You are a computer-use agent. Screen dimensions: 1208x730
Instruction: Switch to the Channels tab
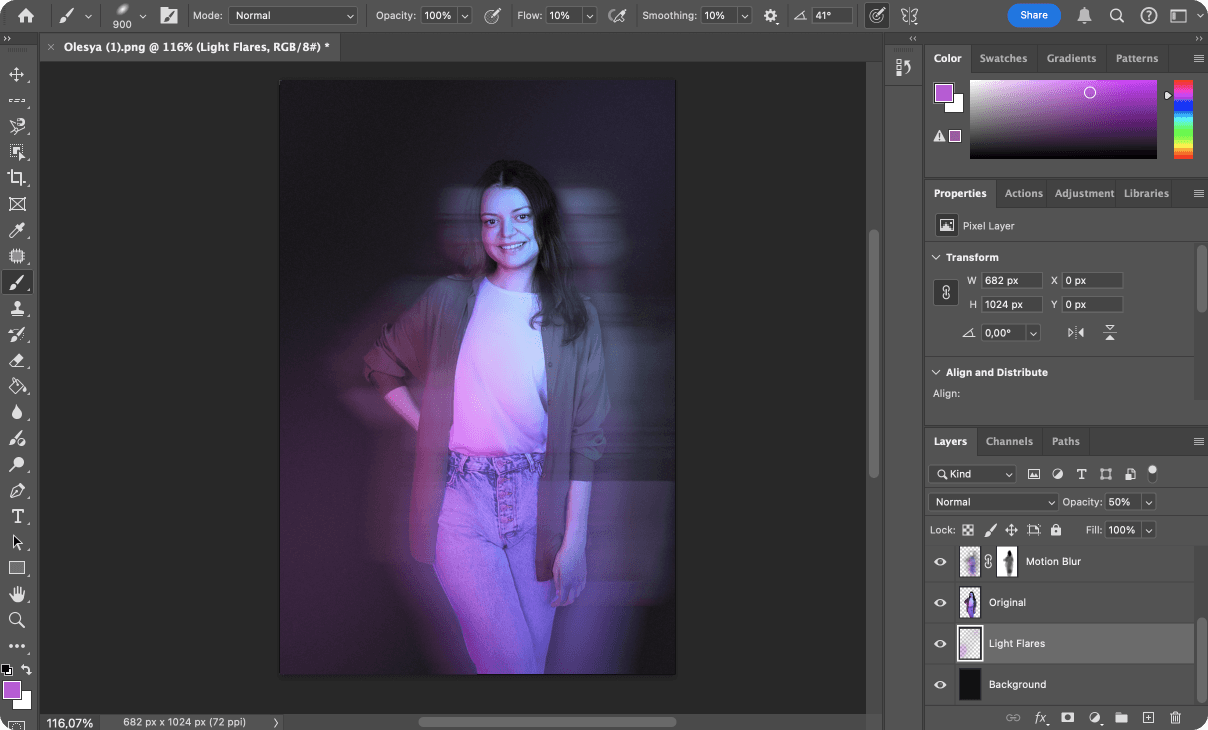pos(1009,441)
